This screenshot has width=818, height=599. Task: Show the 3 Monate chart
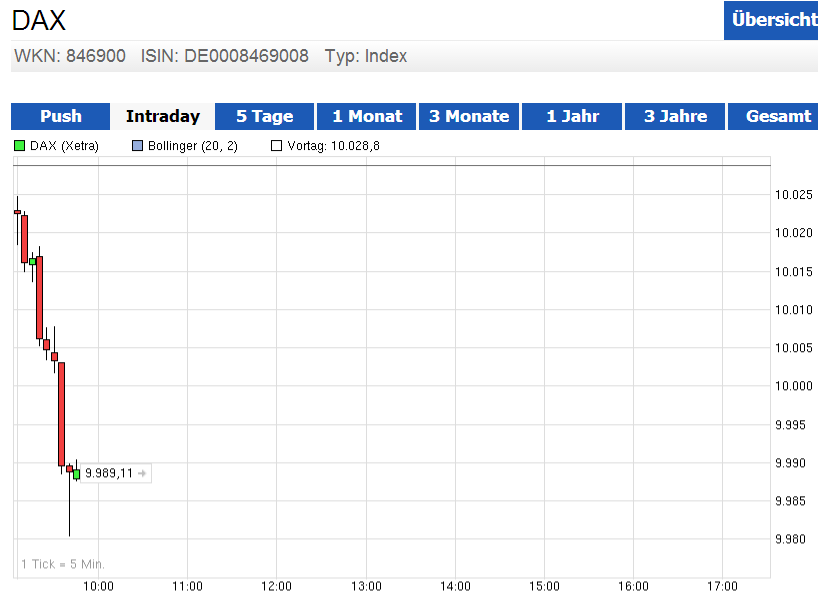[x=469, y=116]
